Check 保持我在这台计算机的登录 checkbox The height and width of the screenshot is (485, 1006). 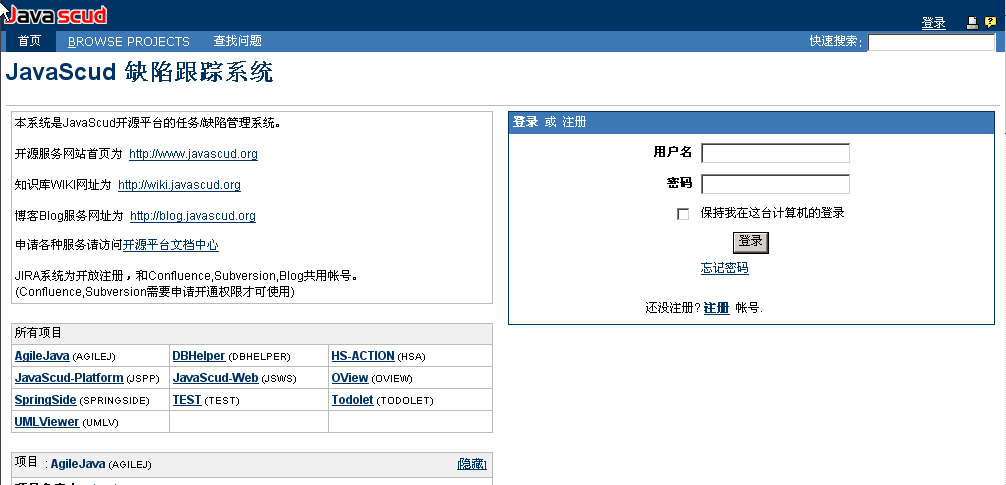pos(683,214)
